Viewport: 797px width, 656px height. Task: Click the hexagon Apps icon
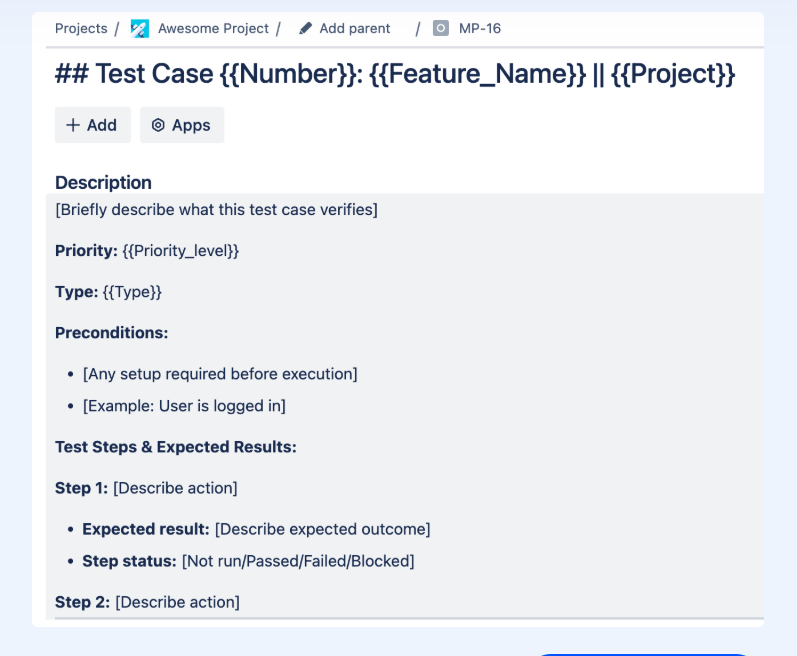(x=158, y=125)
